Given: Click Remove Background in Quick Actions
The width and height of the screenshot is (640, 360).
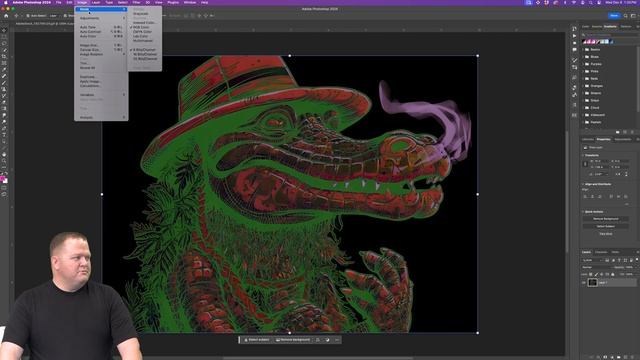Looking at the screenshot, I should click(606, 219).
